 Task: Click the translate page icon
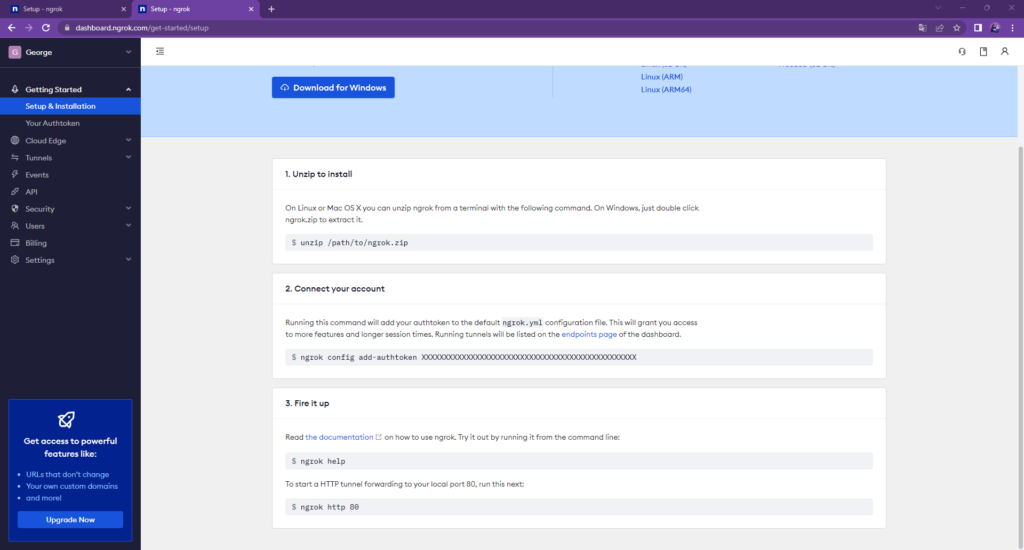(922, 28)
